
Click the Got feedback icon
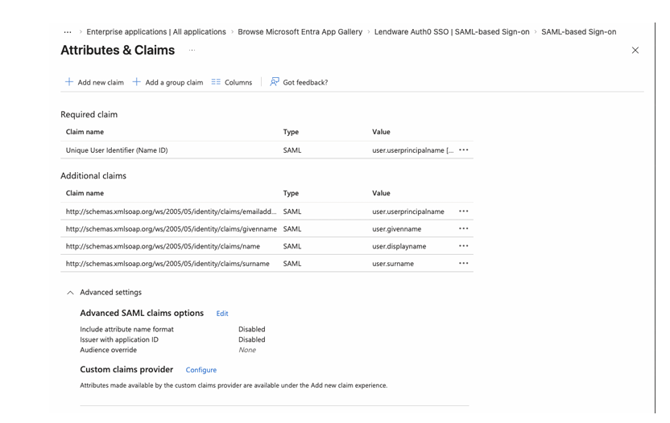click(275, 82)
